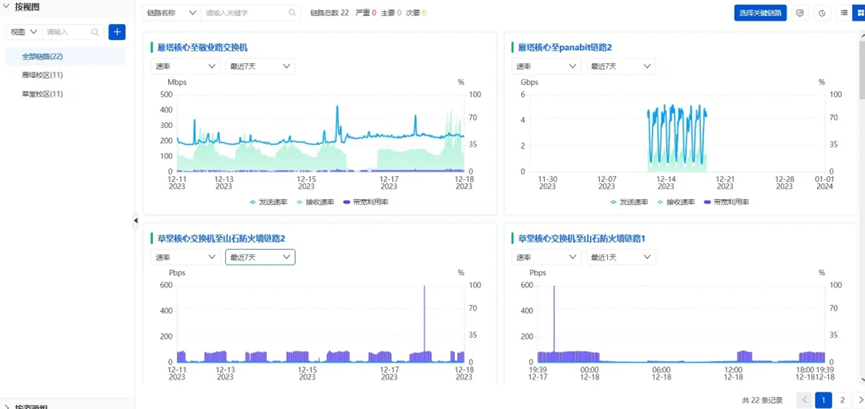Go to page 2 in pagination

(842, 400)
